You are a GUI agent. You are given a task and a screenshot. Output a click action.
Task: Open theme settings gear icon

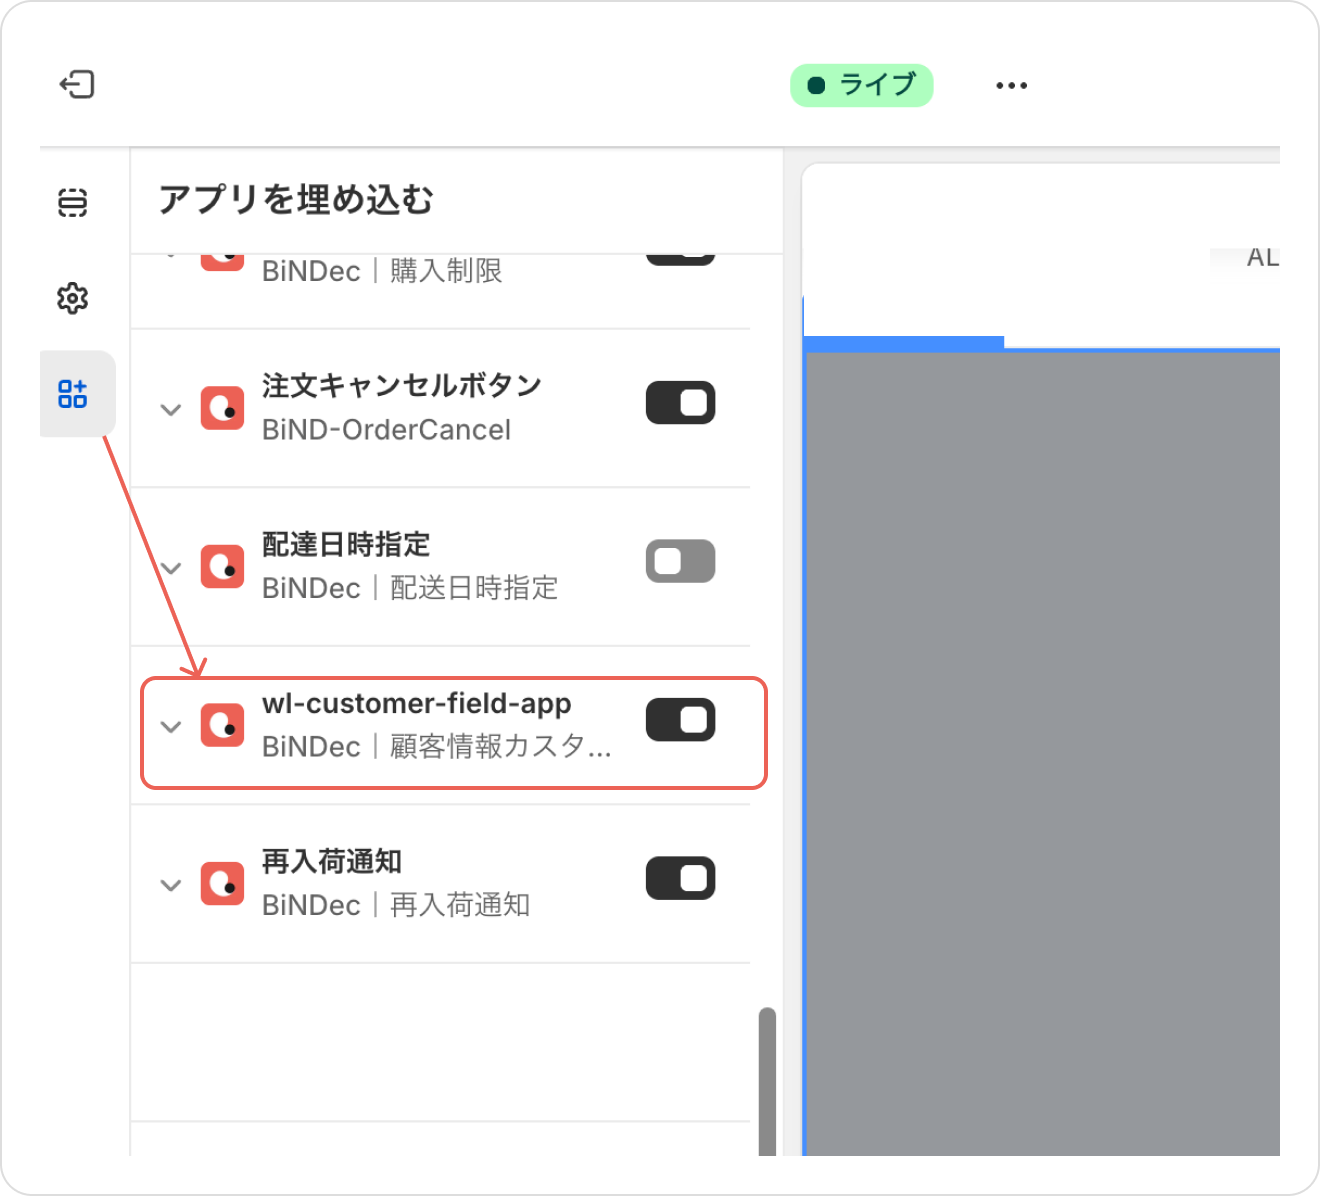click(73, 298)
